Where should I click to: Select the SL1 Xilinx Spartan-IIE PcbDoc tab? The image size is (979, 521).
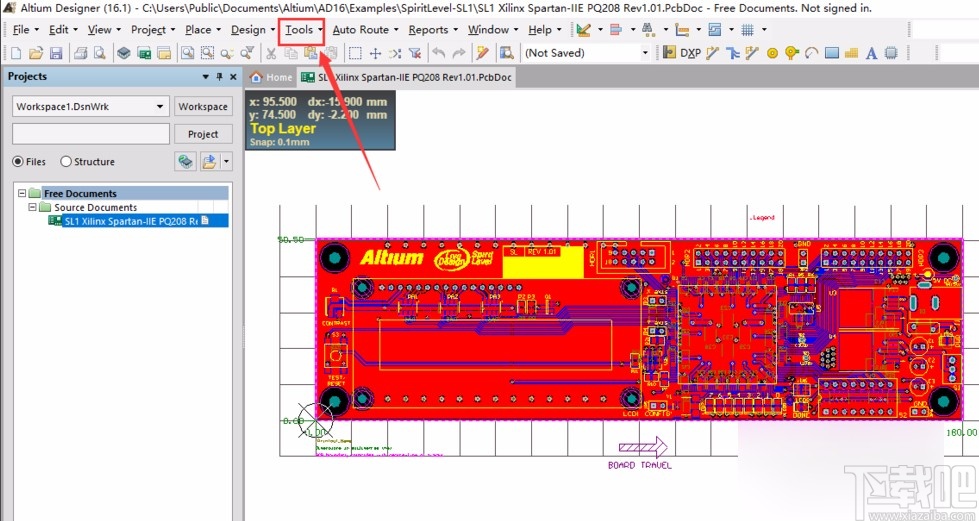click(406, 77)
